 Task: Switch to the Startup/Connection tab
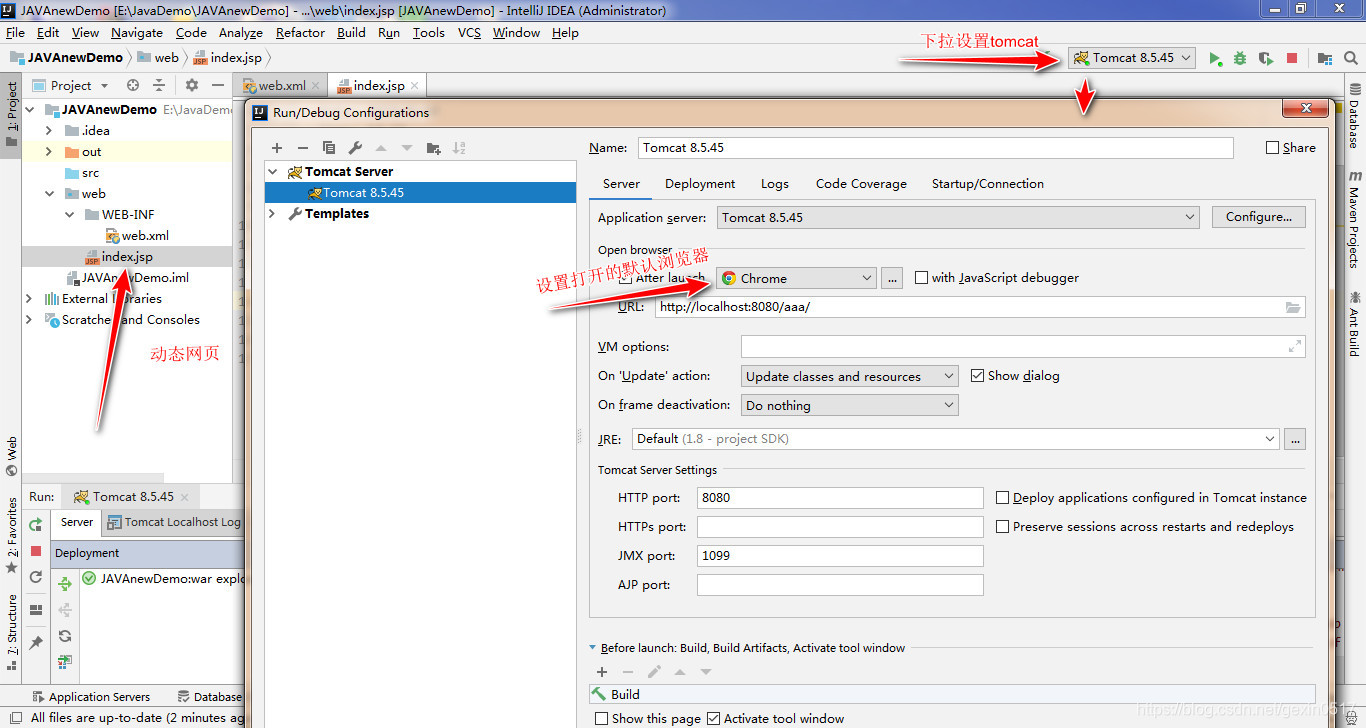pyautogui.click(x=988, y=184)
